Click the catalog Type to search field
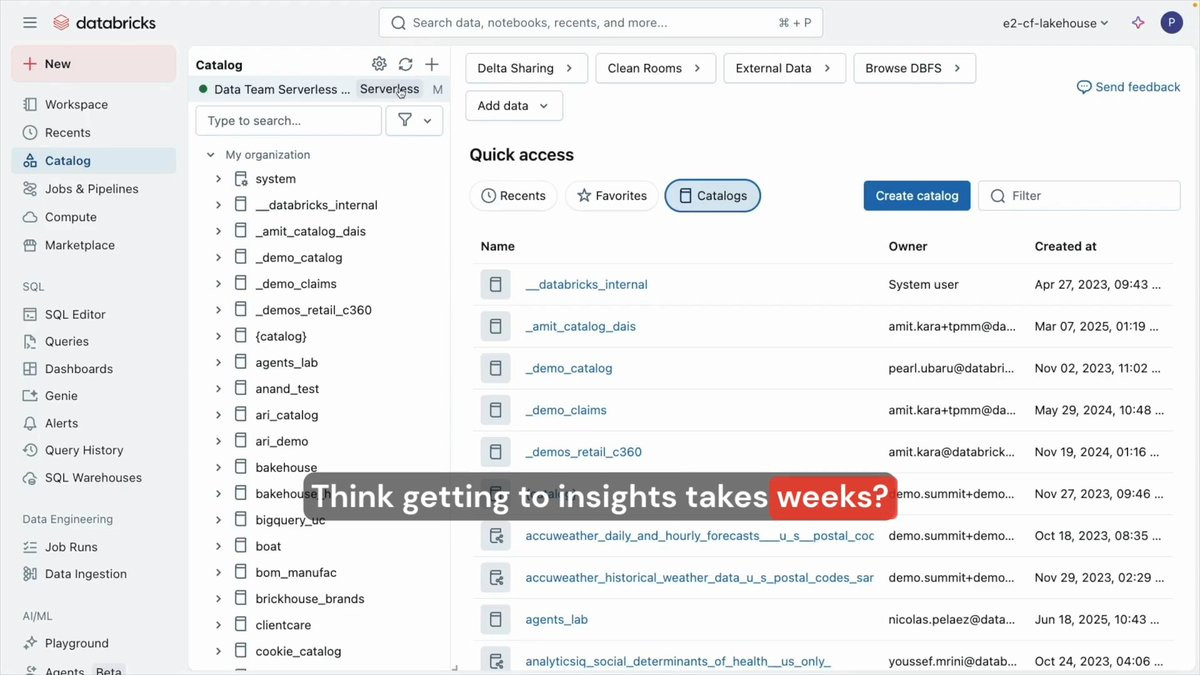The height and width of the screenshot is (675, 1200). [289, 120]
